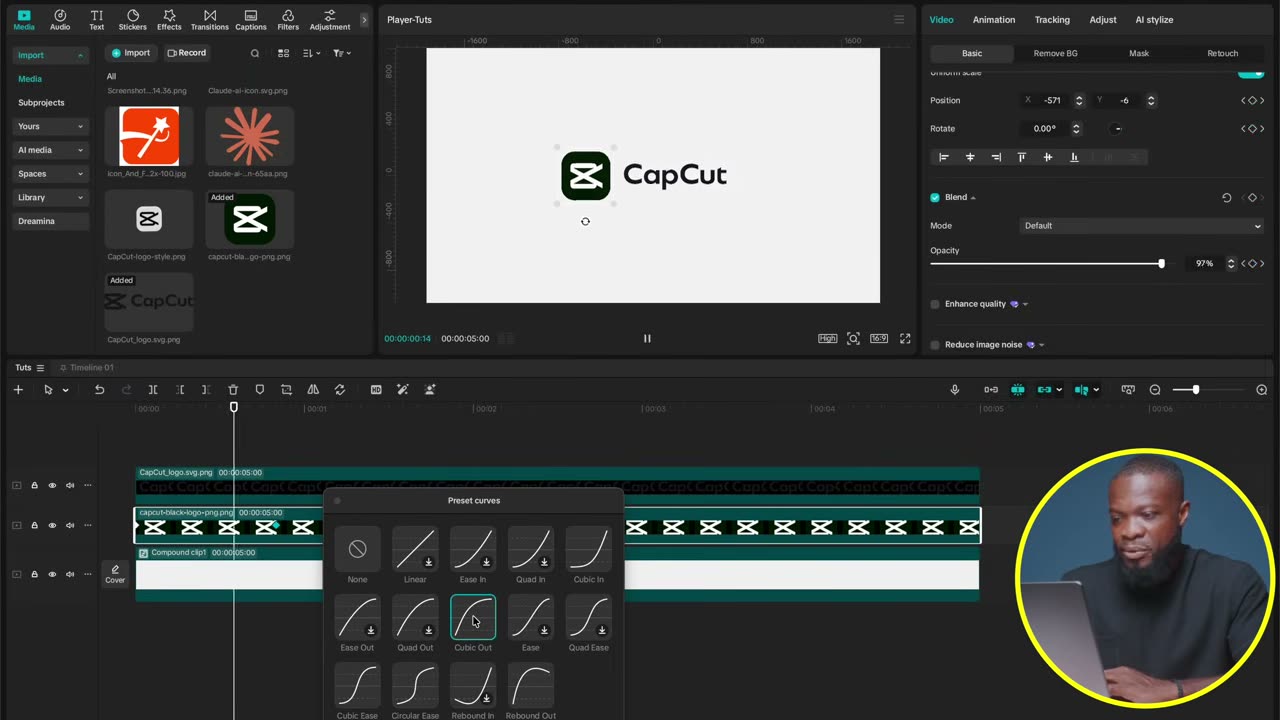Switch to the Adjust tab
The width and height of the screenshot is (1280, 720).
(1103, 20)
